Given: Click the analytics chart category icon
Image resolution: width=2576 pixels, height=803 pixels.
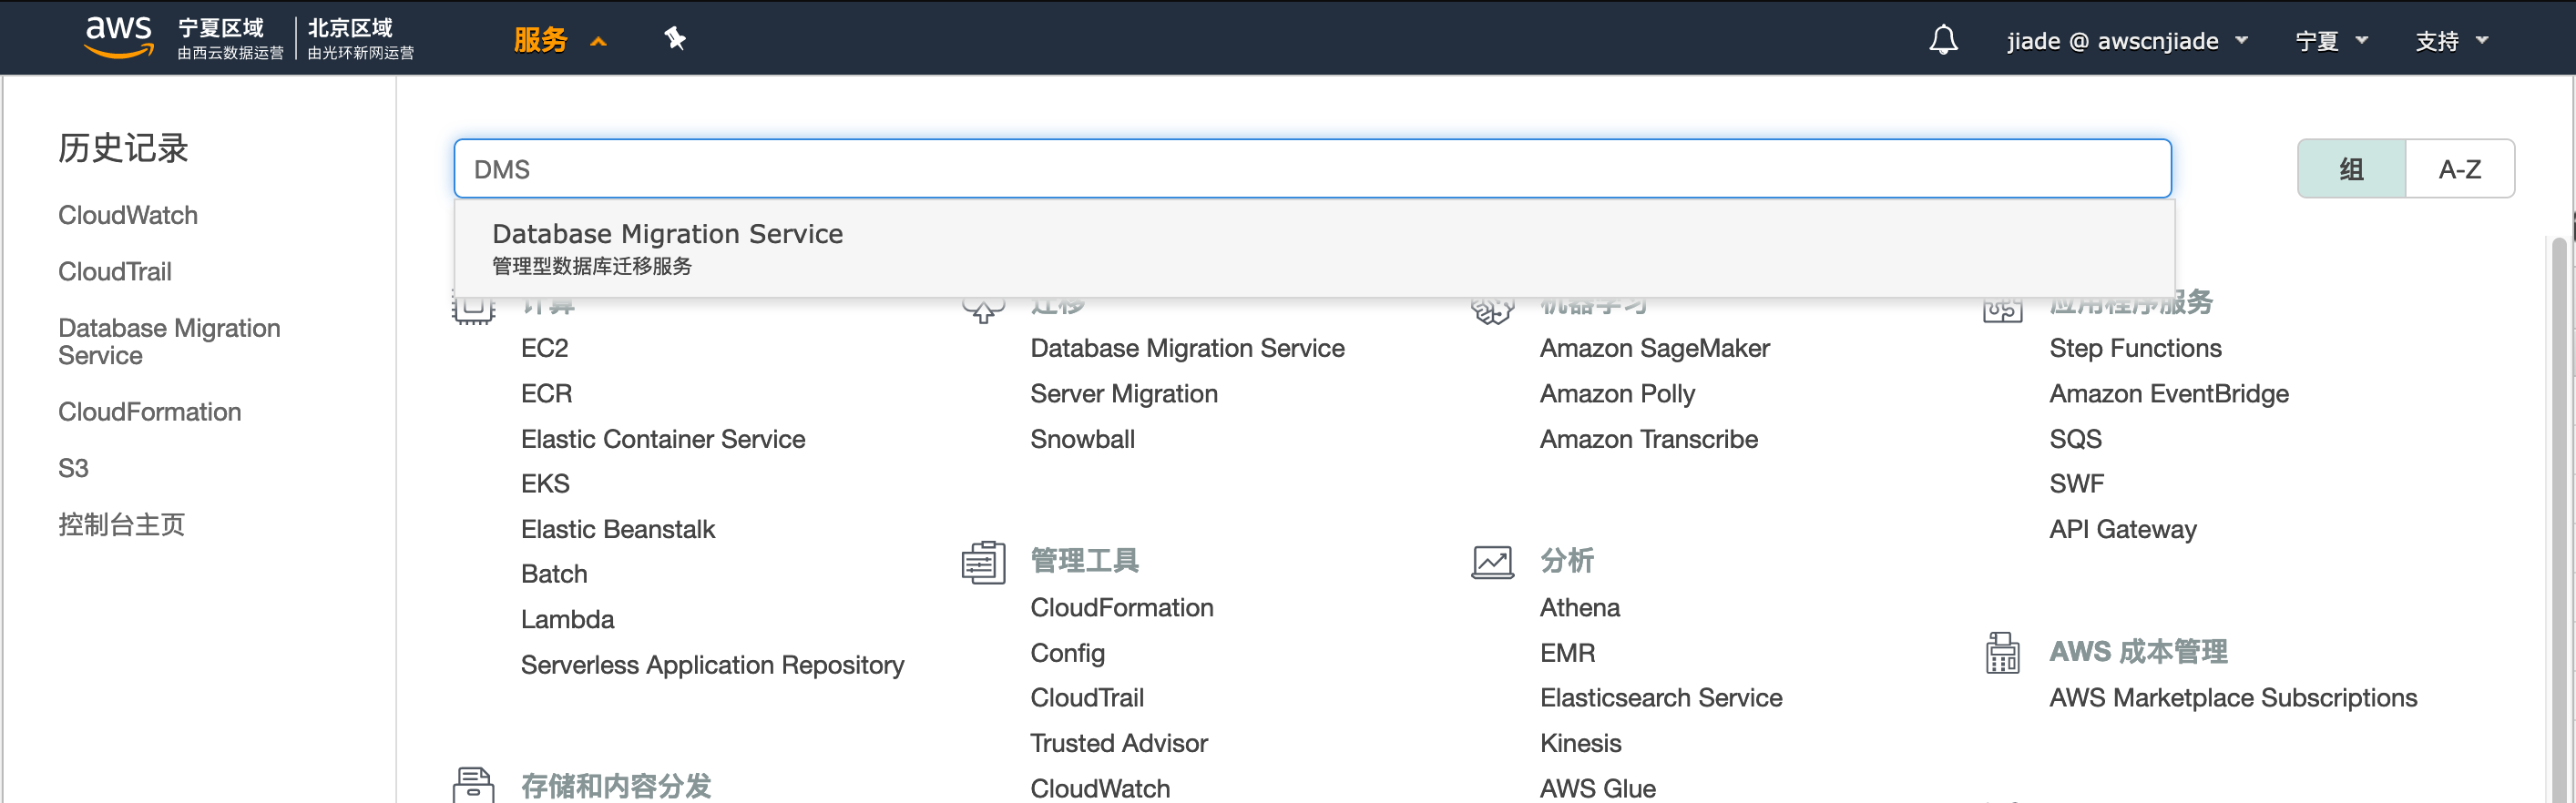Looking at the screenshot, I should tap(1492, 562).
